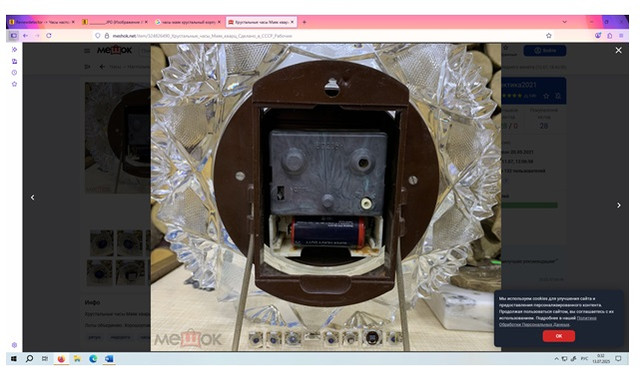Select the active Meshok crystal clock tab
The image size is (640, 378).
(x=261, y=22)
